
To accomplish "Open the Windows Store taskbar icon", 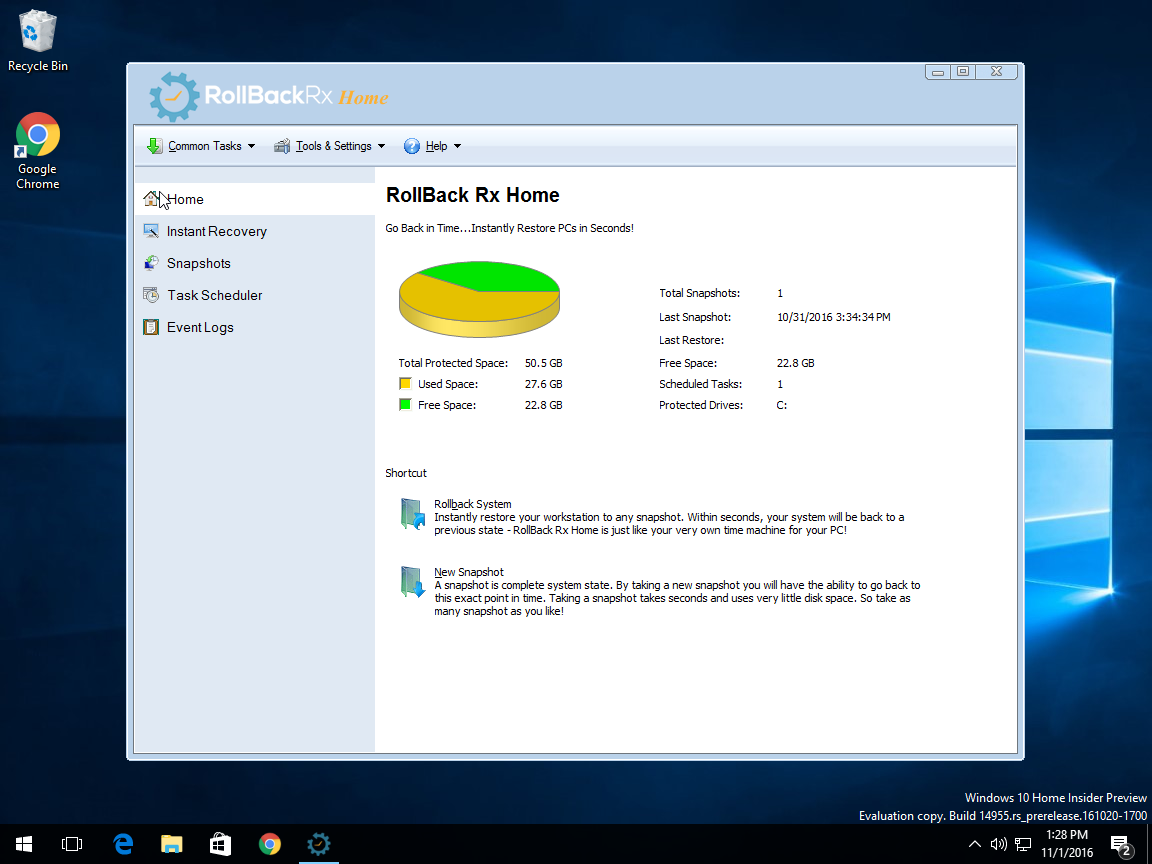I will pos(220,844).
